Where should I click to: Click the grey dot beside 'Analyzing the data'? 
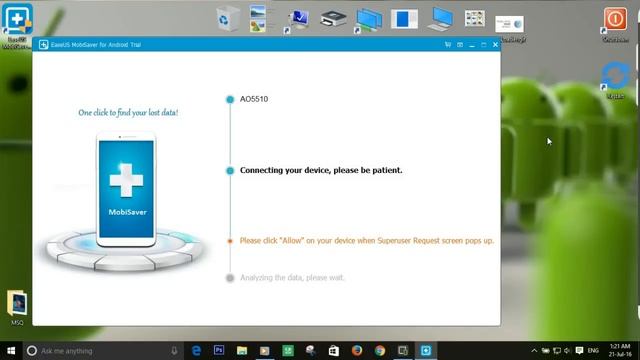230,278
